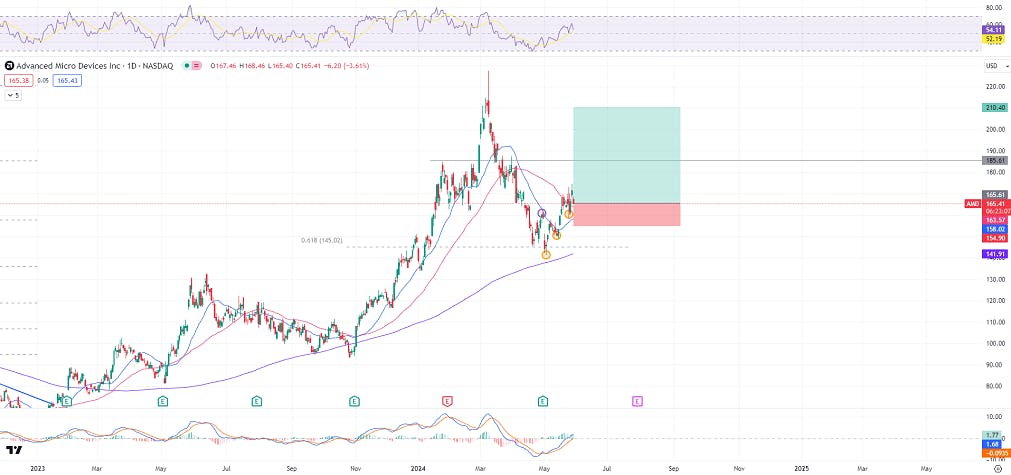Click the 100.00 price scale label
This screenshot has width=1011, height=475.
[x=994, y=343]
